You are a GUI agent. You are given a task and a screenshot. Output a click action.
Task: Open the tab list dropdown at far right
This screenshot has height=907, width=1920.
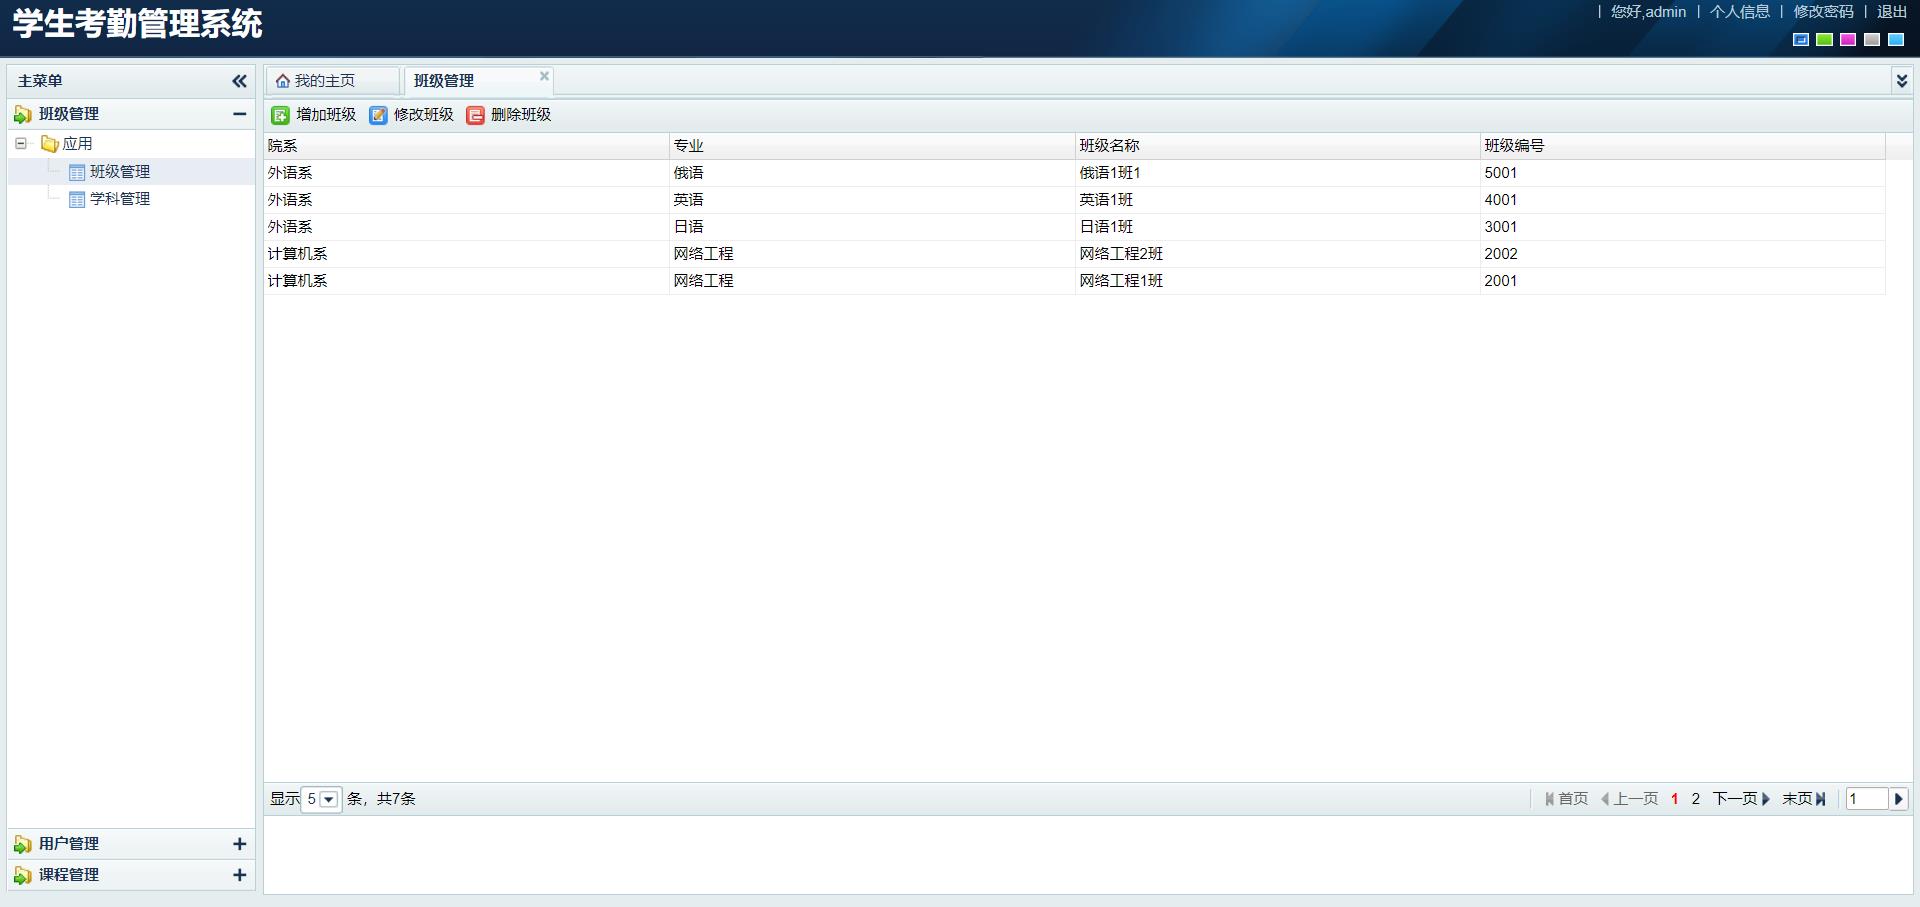click(1901, 81)
